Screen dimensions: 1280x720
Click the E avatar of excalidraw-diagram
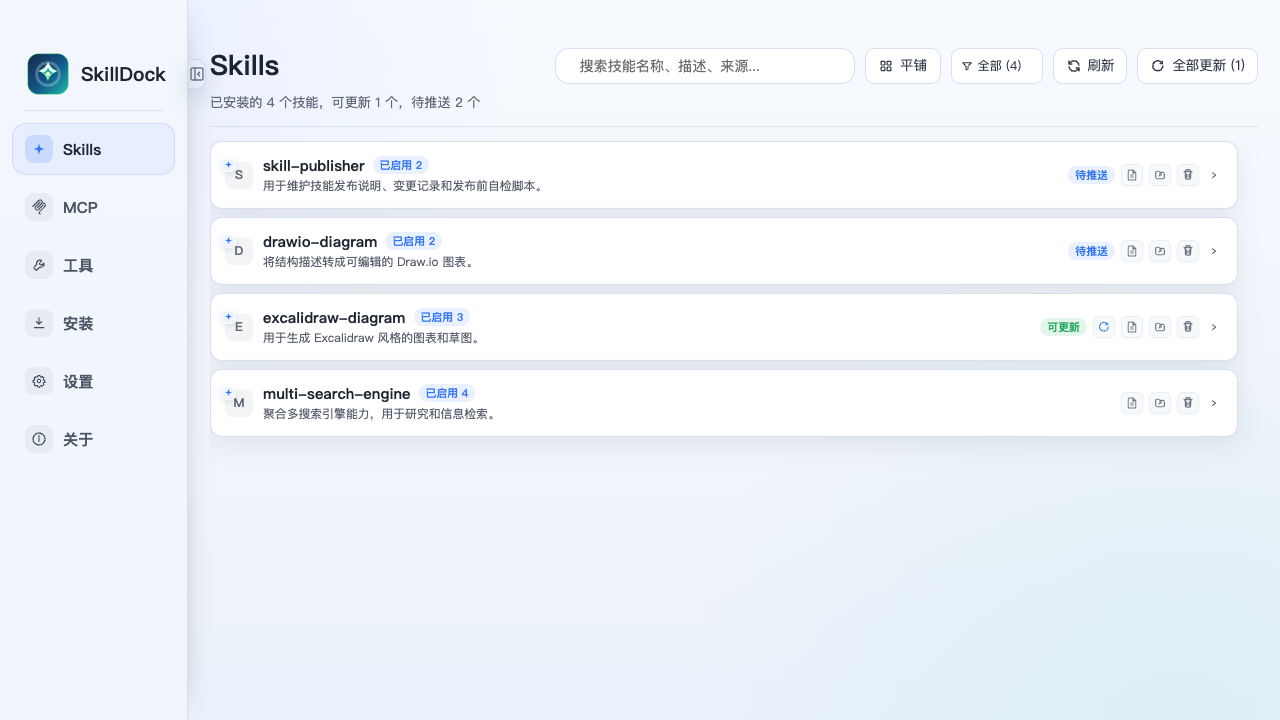[x=239, y=327]
